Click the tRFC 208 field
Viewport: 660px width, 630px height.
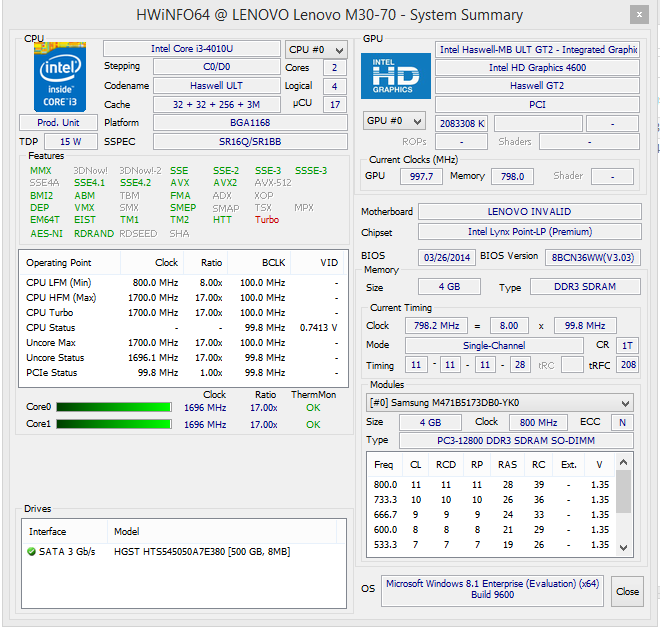[x=628, y=364]
